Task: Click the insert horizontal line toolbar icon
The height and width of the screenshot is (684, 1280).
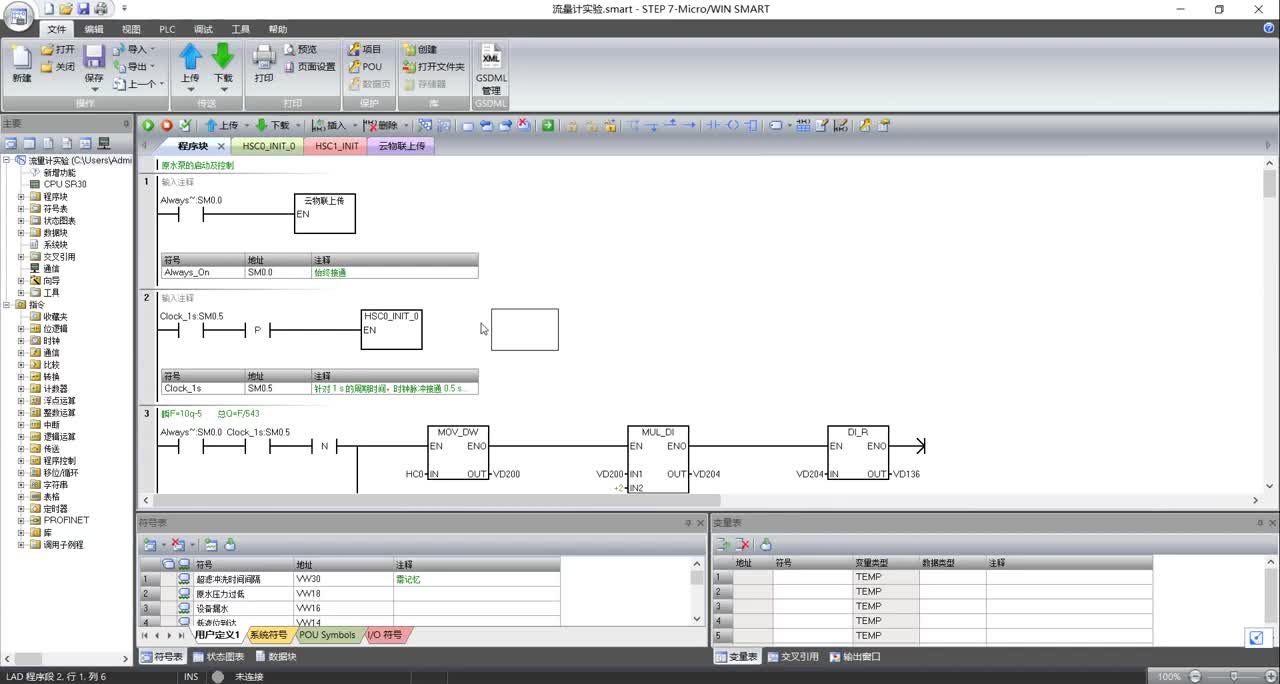Action: [691, 125]
